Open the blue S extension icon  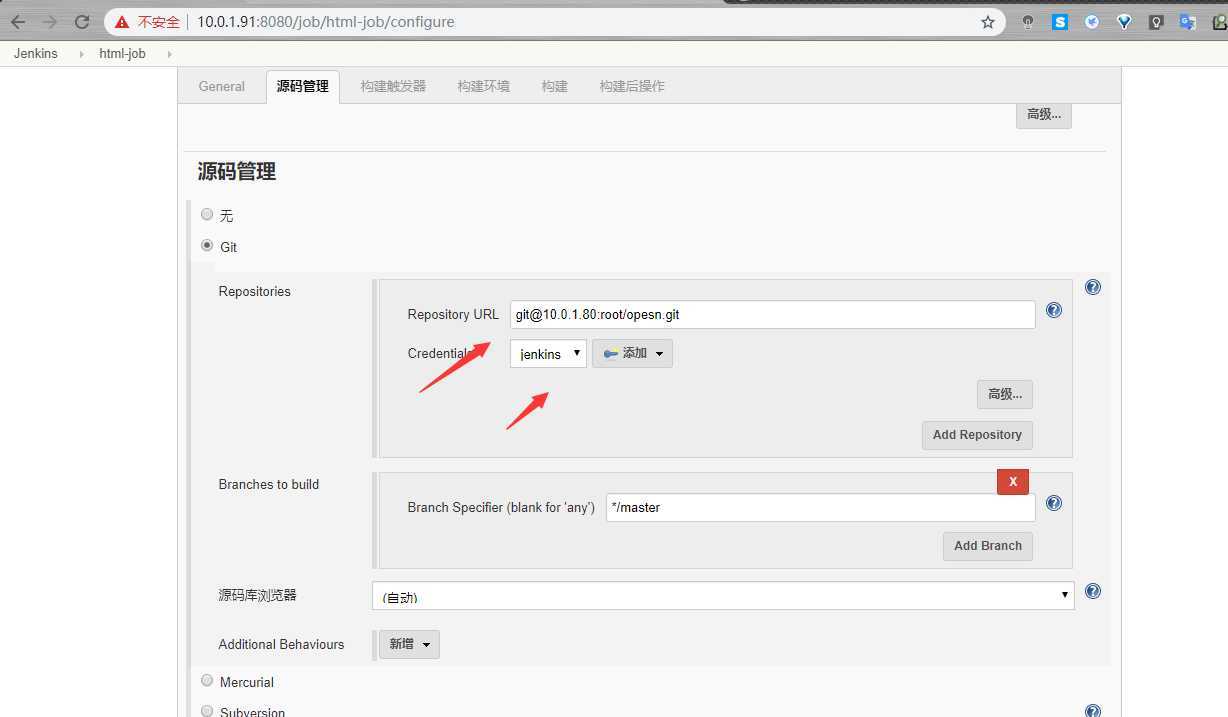click(x=1060, y=22)
